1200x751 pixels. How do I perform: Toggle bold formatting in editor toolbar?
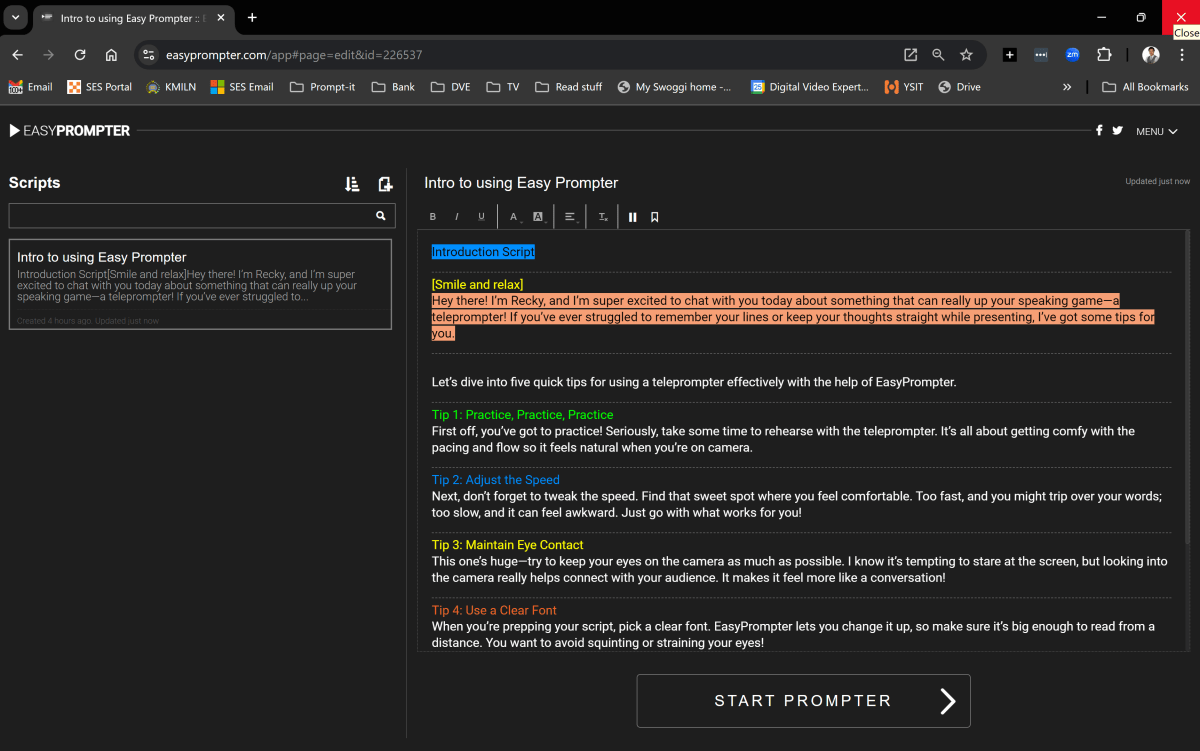click(x=433, y=217)
